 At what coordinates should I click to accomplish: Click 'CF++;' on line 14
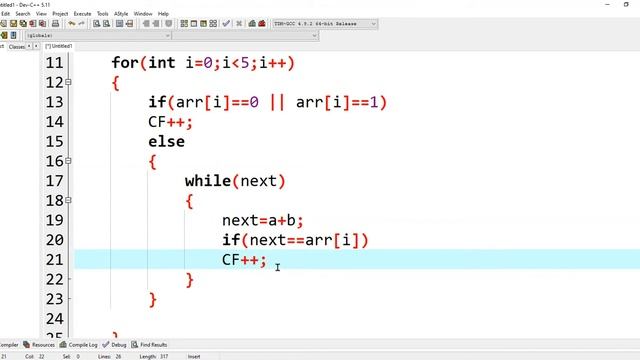[170, 122]
